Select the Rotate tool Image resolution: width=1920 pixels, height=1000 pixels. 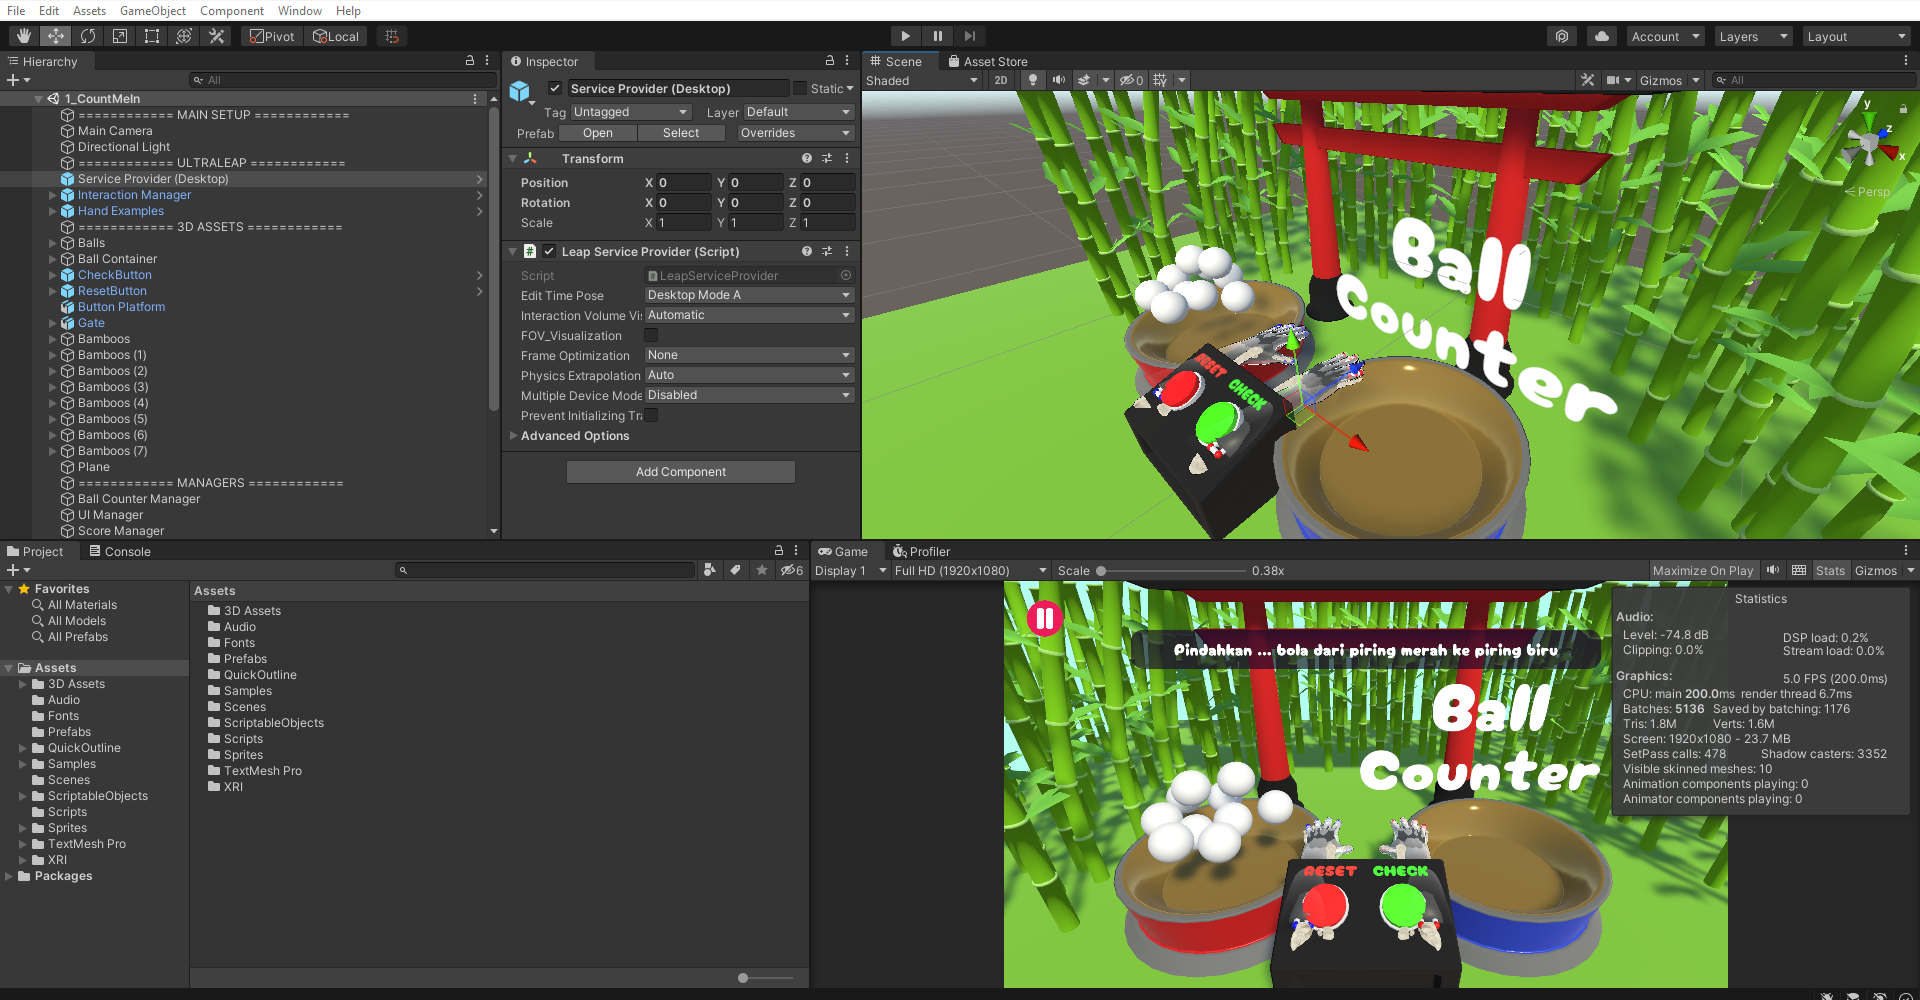tap(88, 36)
